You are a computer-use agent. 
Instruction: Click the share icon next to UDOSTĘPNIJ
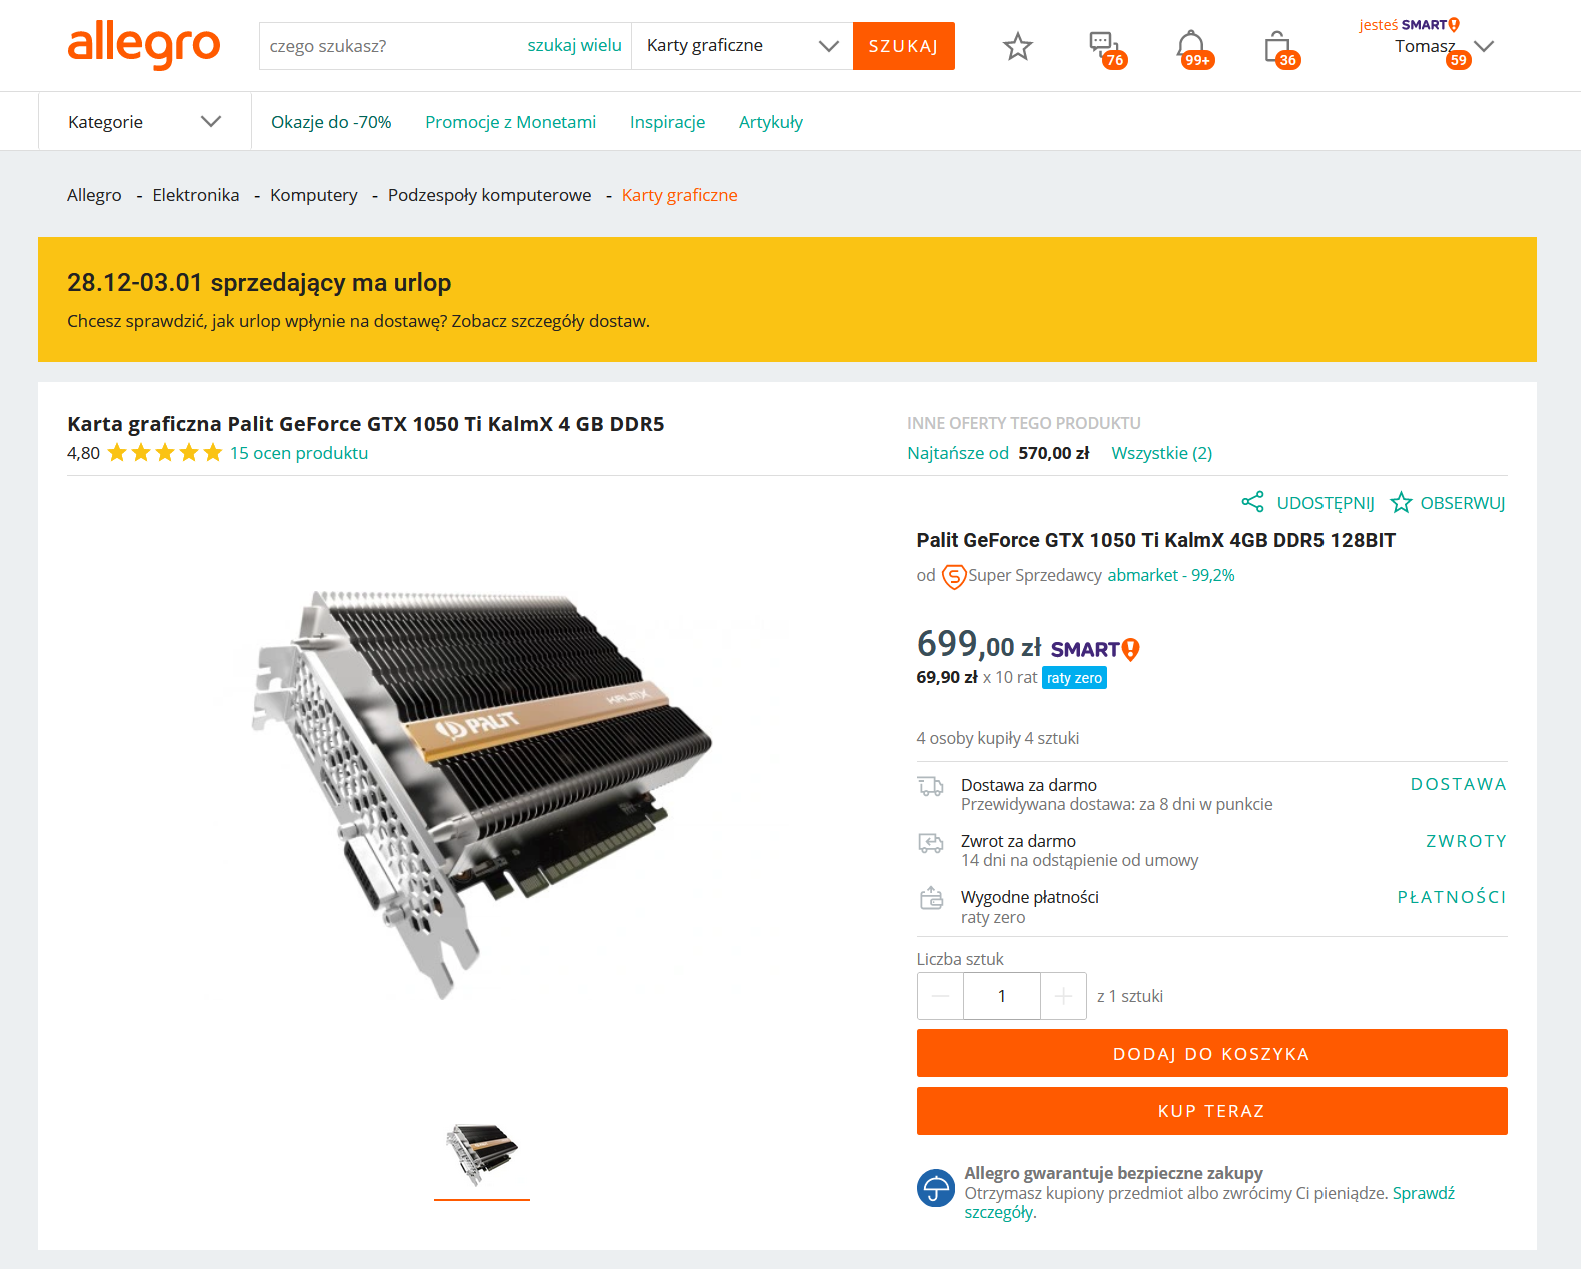(x=1252, y=502)
